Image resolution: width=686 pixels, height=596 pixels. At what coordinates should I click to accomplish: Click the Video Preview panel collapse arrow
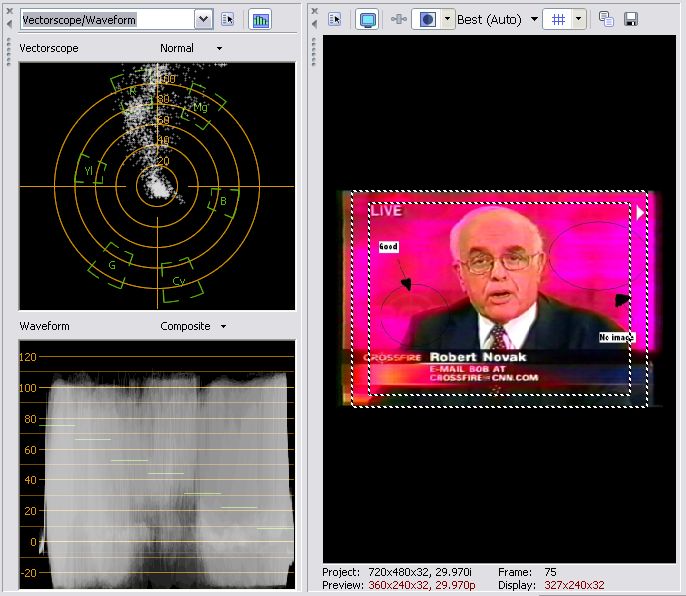coord(314,24)
